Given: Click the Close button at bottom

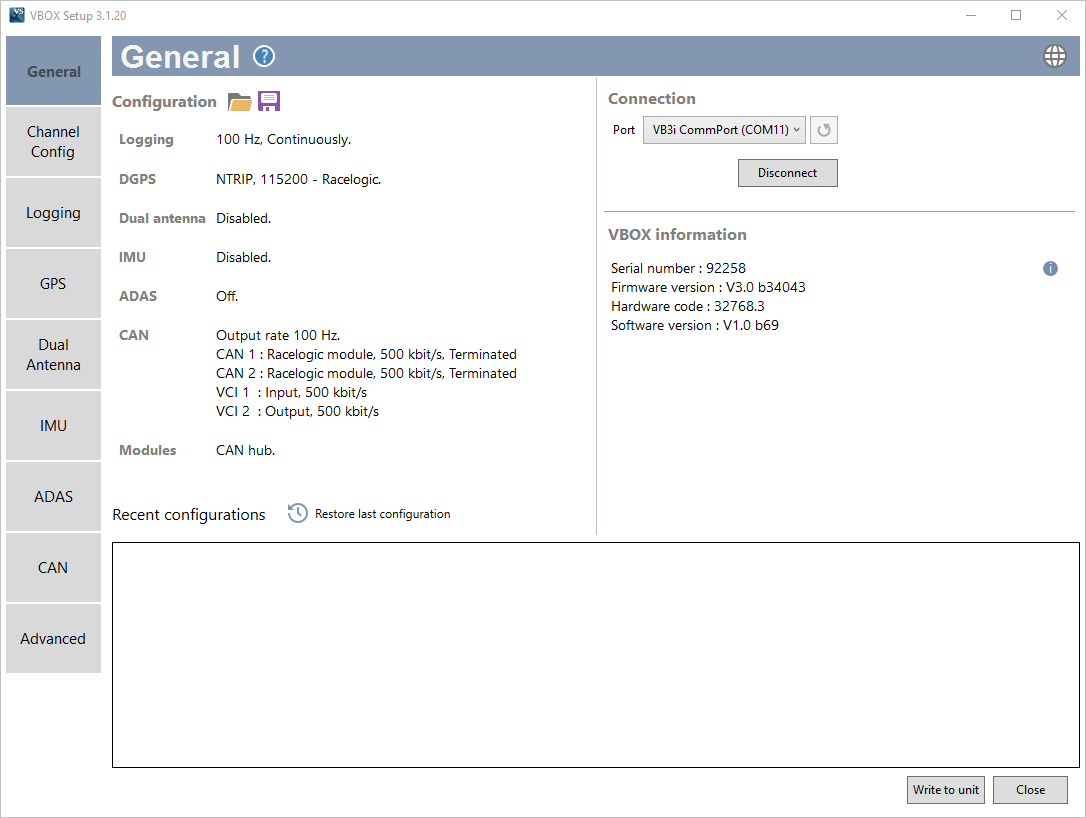Looking at the screenshot, I should [1030, 790].
